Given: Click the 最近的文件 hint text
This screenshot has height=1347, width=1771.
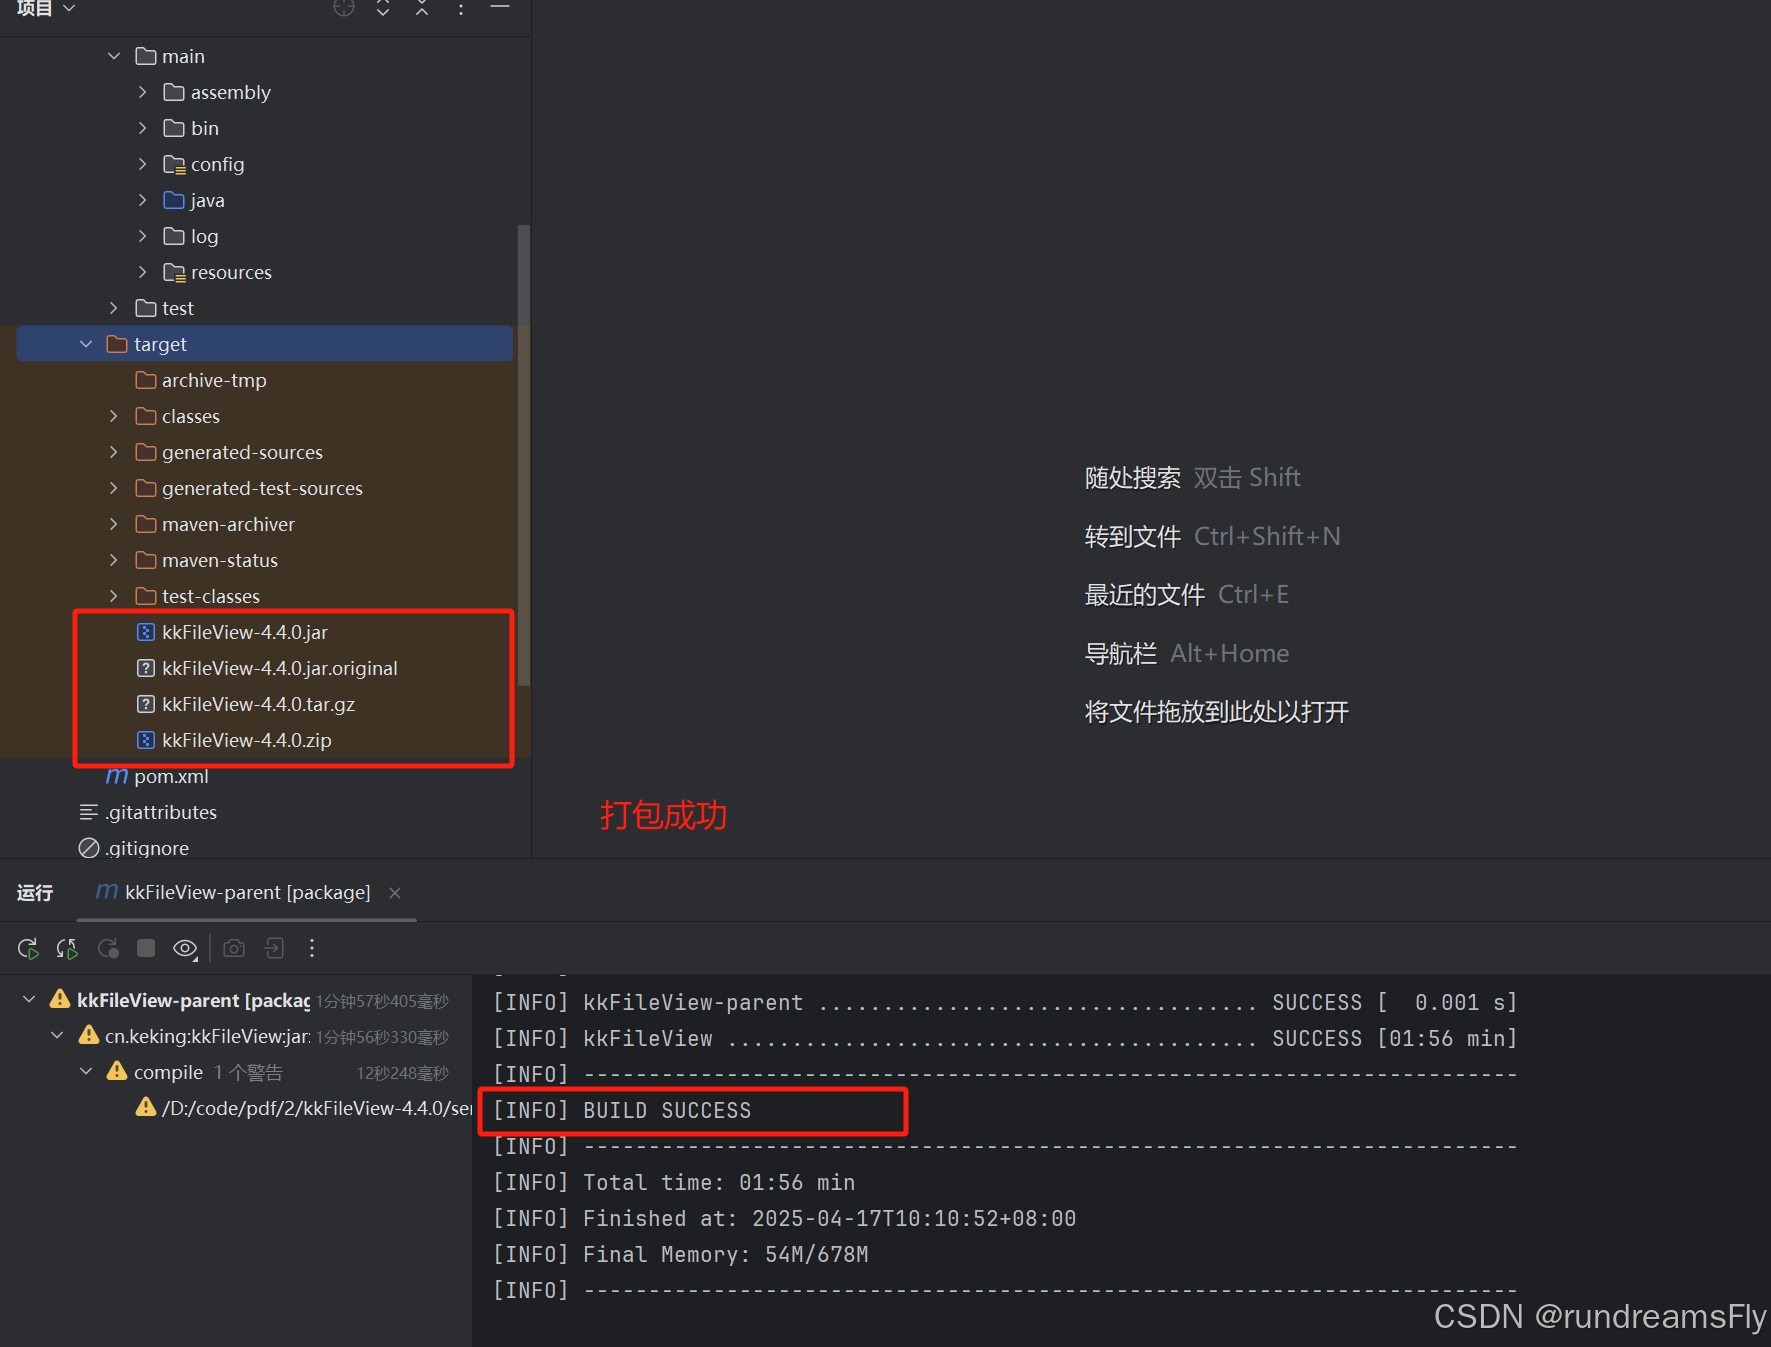Looking at the screenshot, I should coord(1145,595).
